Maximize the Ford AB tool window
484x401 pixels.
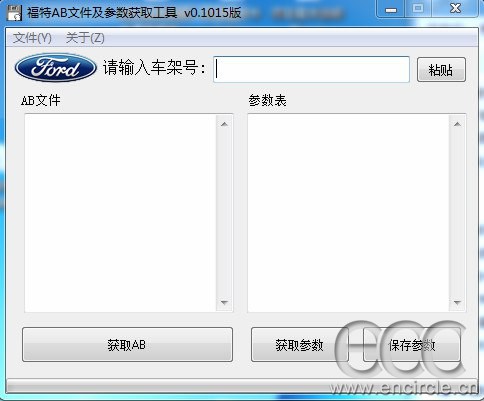(418, 9)
